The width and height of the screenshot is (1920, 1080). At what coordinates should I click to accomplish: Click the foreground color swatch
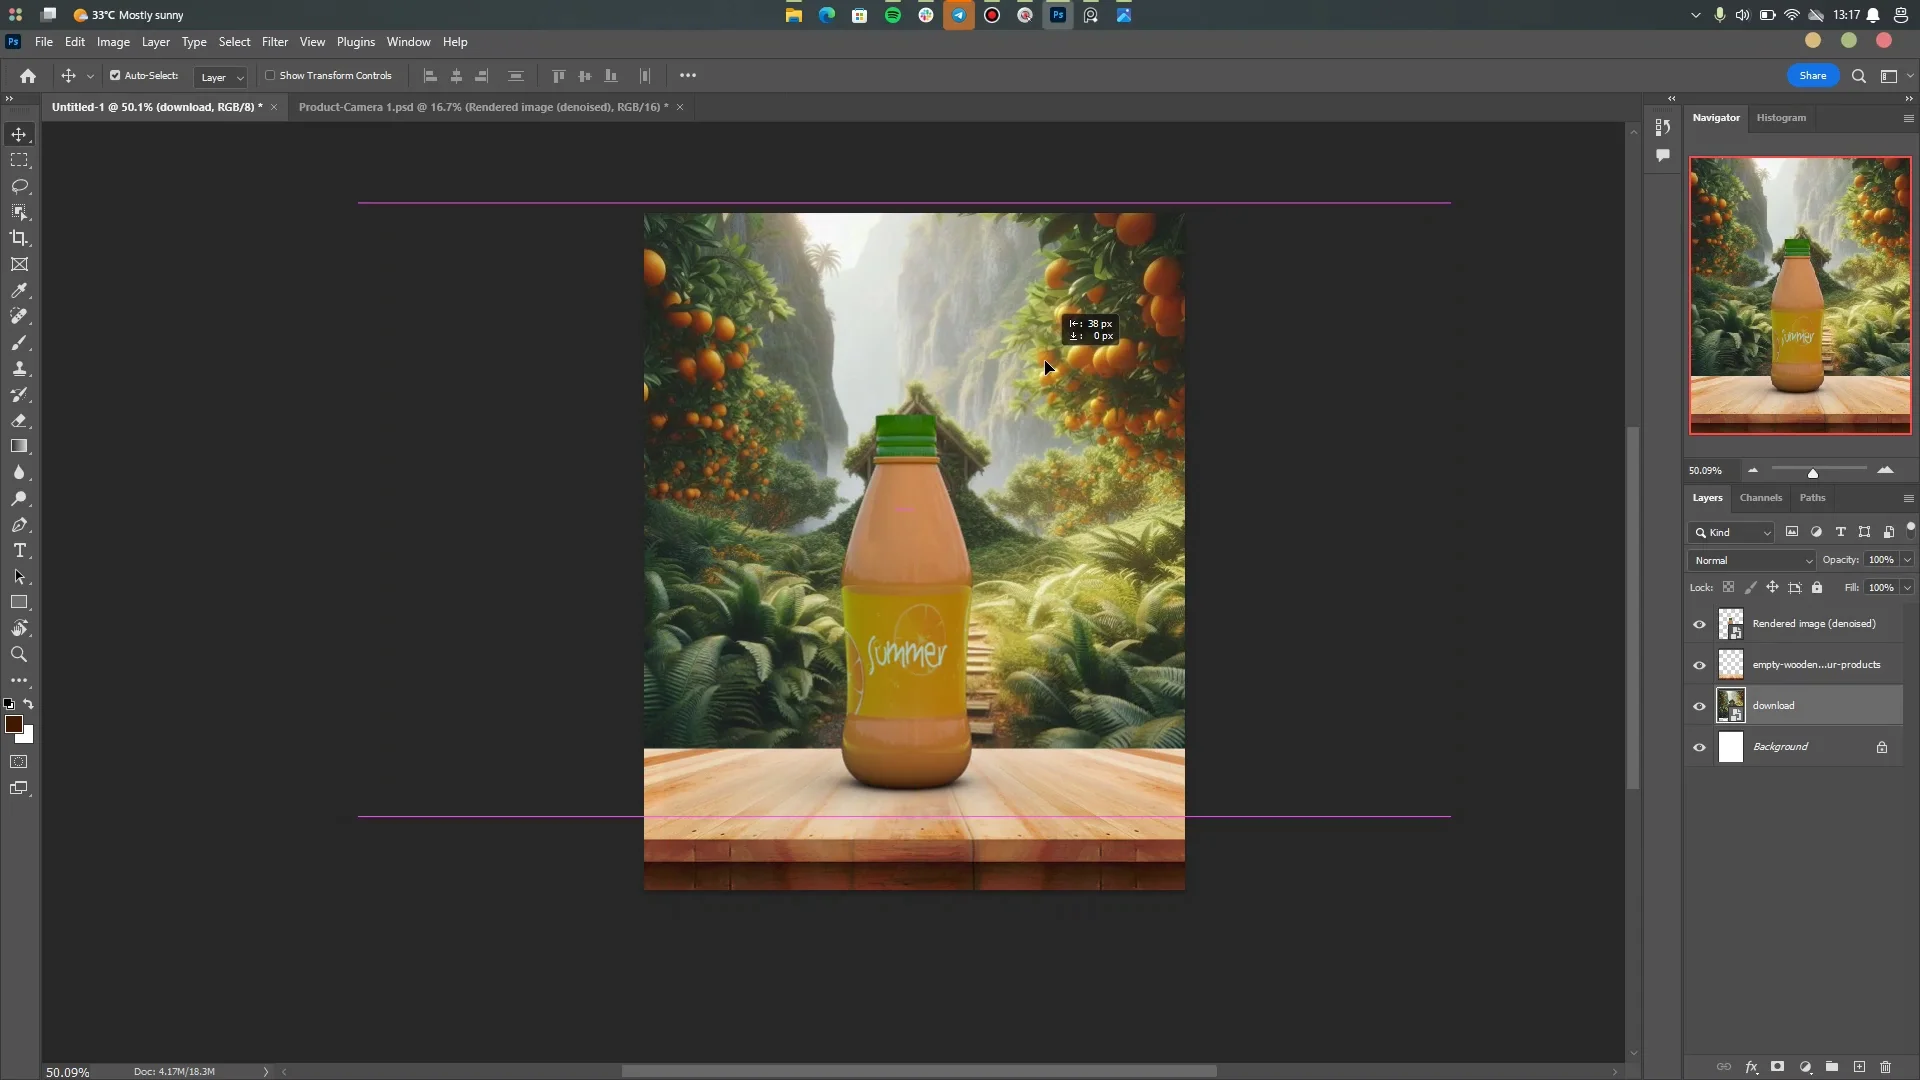coord(13,724)
